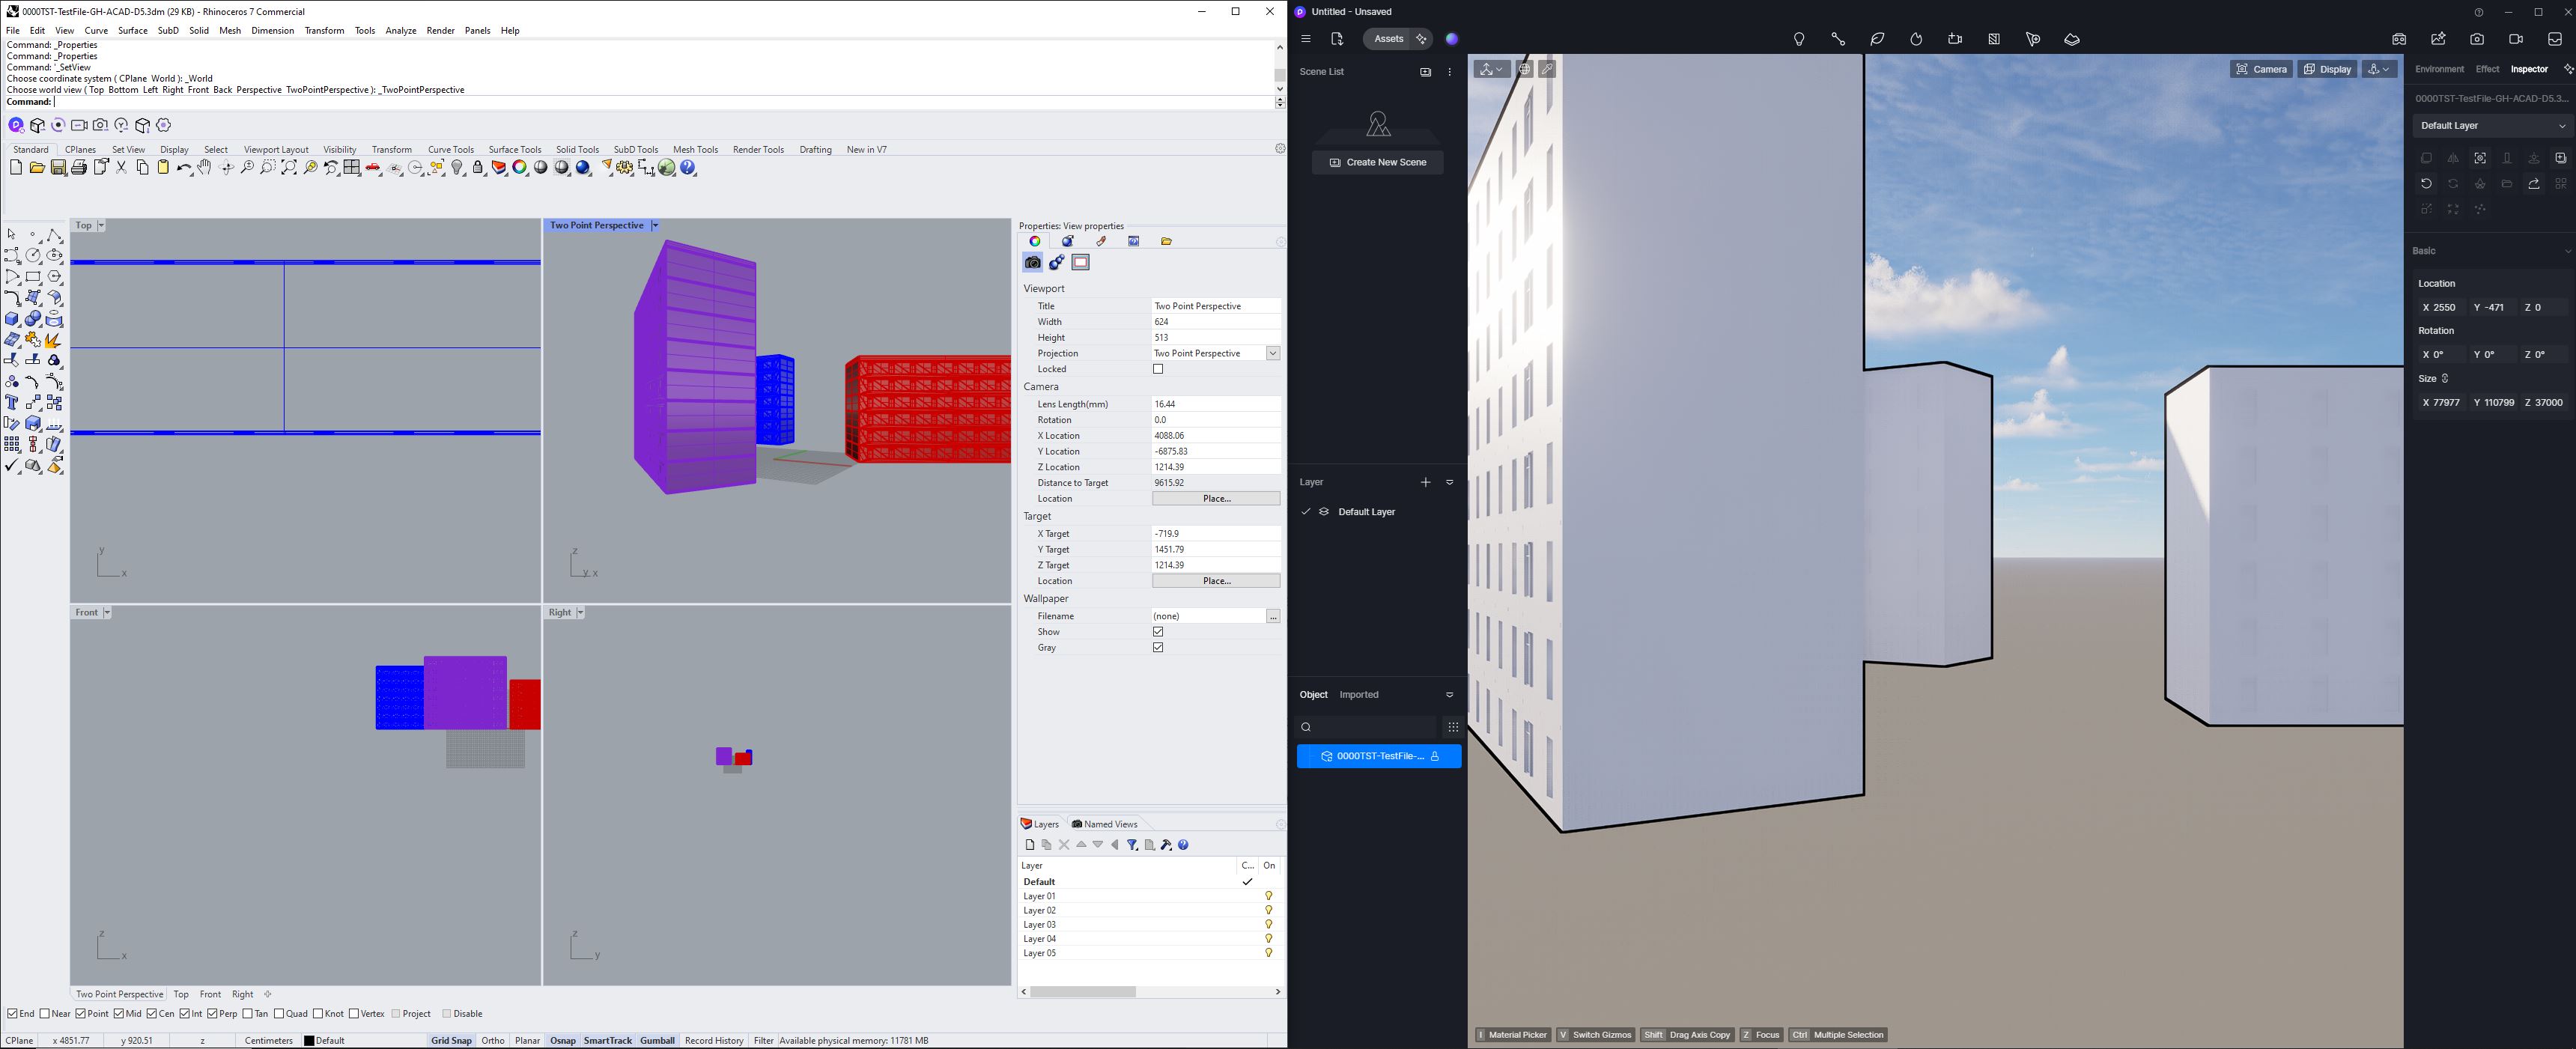The image size is (2576, 1049).
Task: Open the light bulb tool in D5 toolbar
Action: coord(1799,39)
